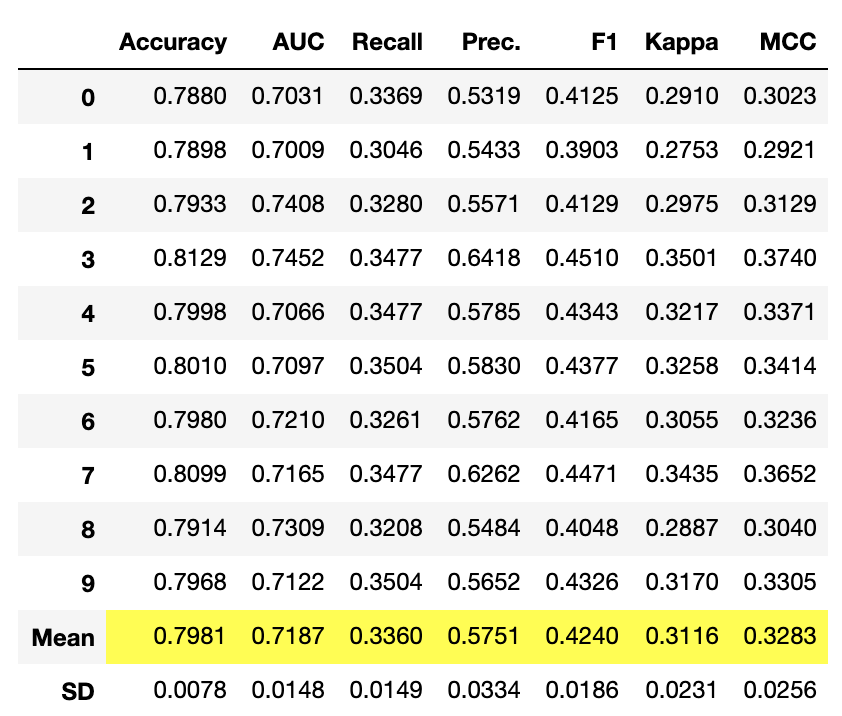Select row index 3 label
The width and height of the screenshot is (842, 716).
pyautogui.click(x=88, y=259)
